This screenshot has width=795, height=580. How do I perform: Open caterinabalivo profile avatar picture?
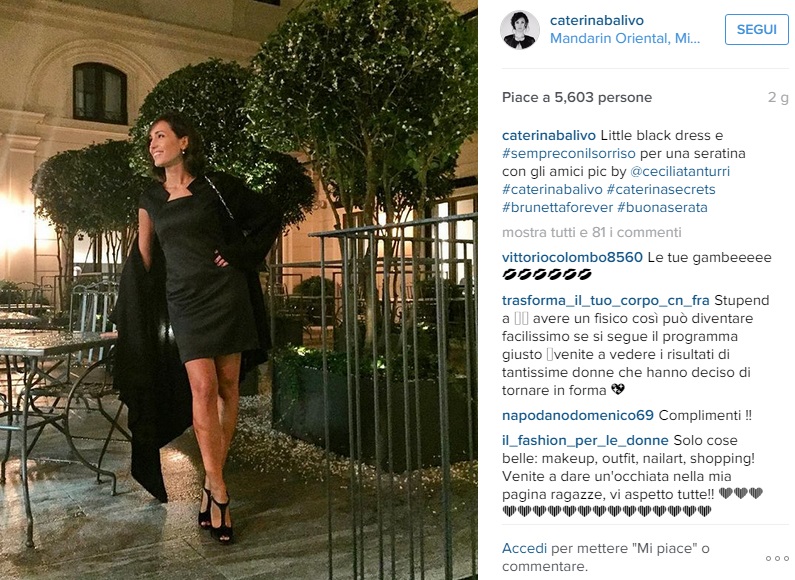point(520,29)
